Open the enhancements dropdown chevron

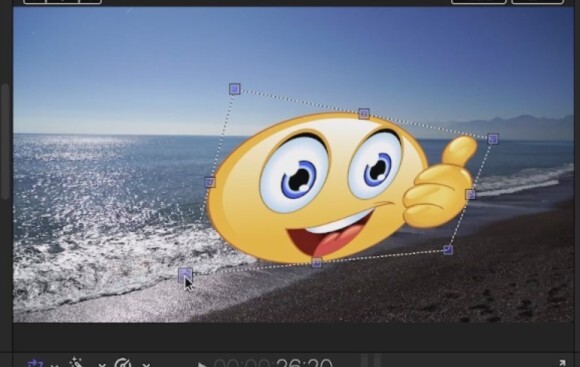[x=102, y=365]
